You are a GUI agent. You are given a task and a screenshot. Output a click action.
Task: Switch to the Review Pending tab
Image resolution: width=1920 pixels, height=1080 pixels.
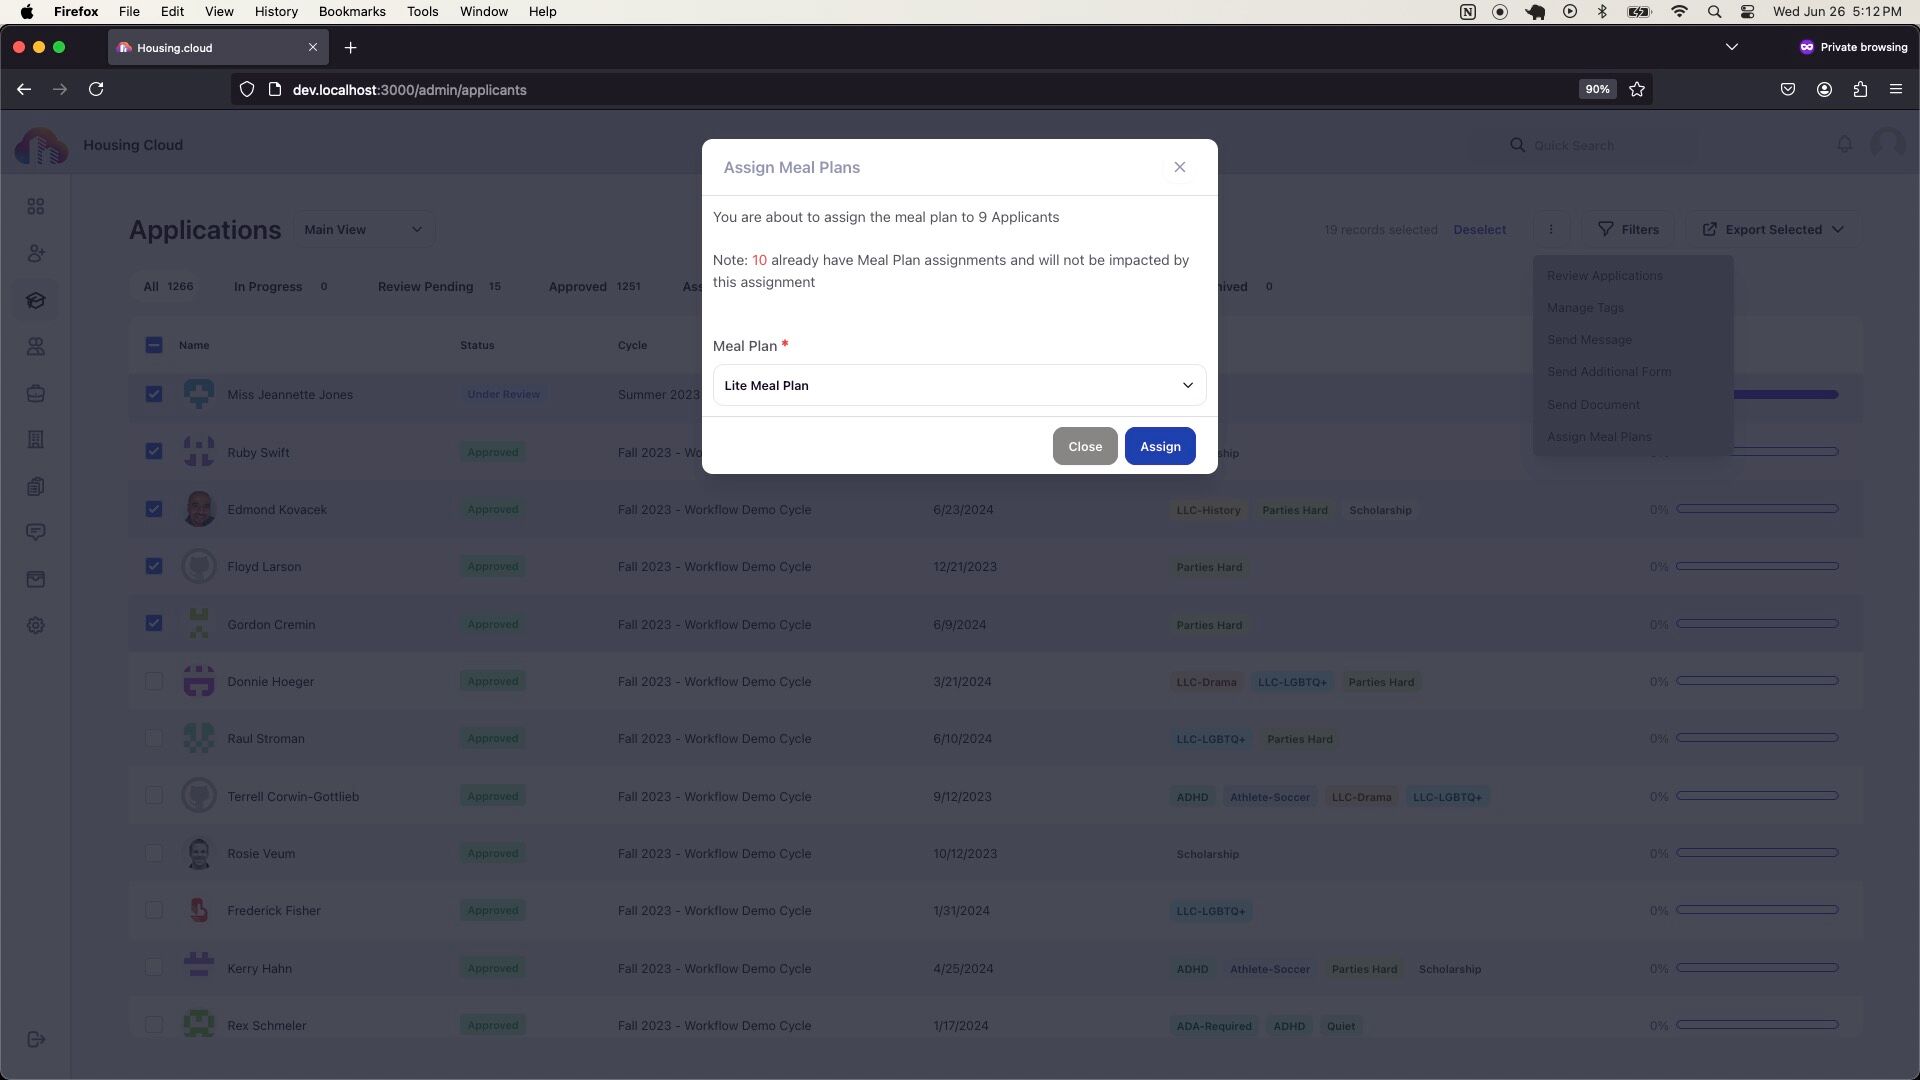point(425,286)
